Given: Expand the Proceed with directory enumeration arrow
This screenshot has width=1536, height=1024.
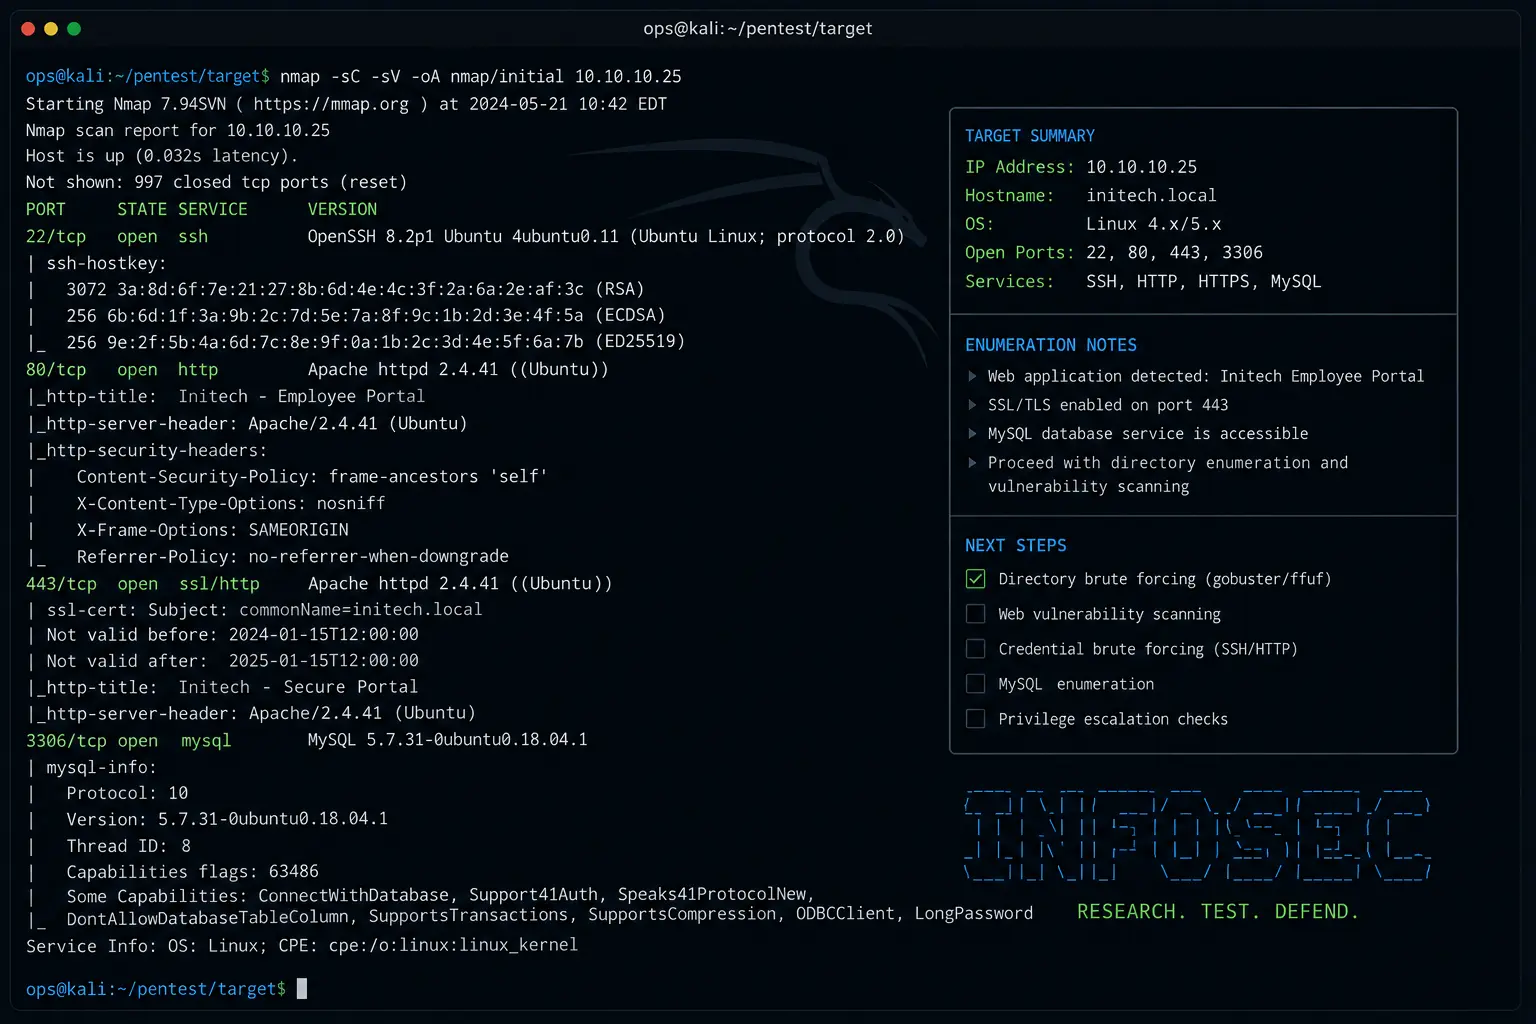Looking at the screenshot, I should [972, 463].
